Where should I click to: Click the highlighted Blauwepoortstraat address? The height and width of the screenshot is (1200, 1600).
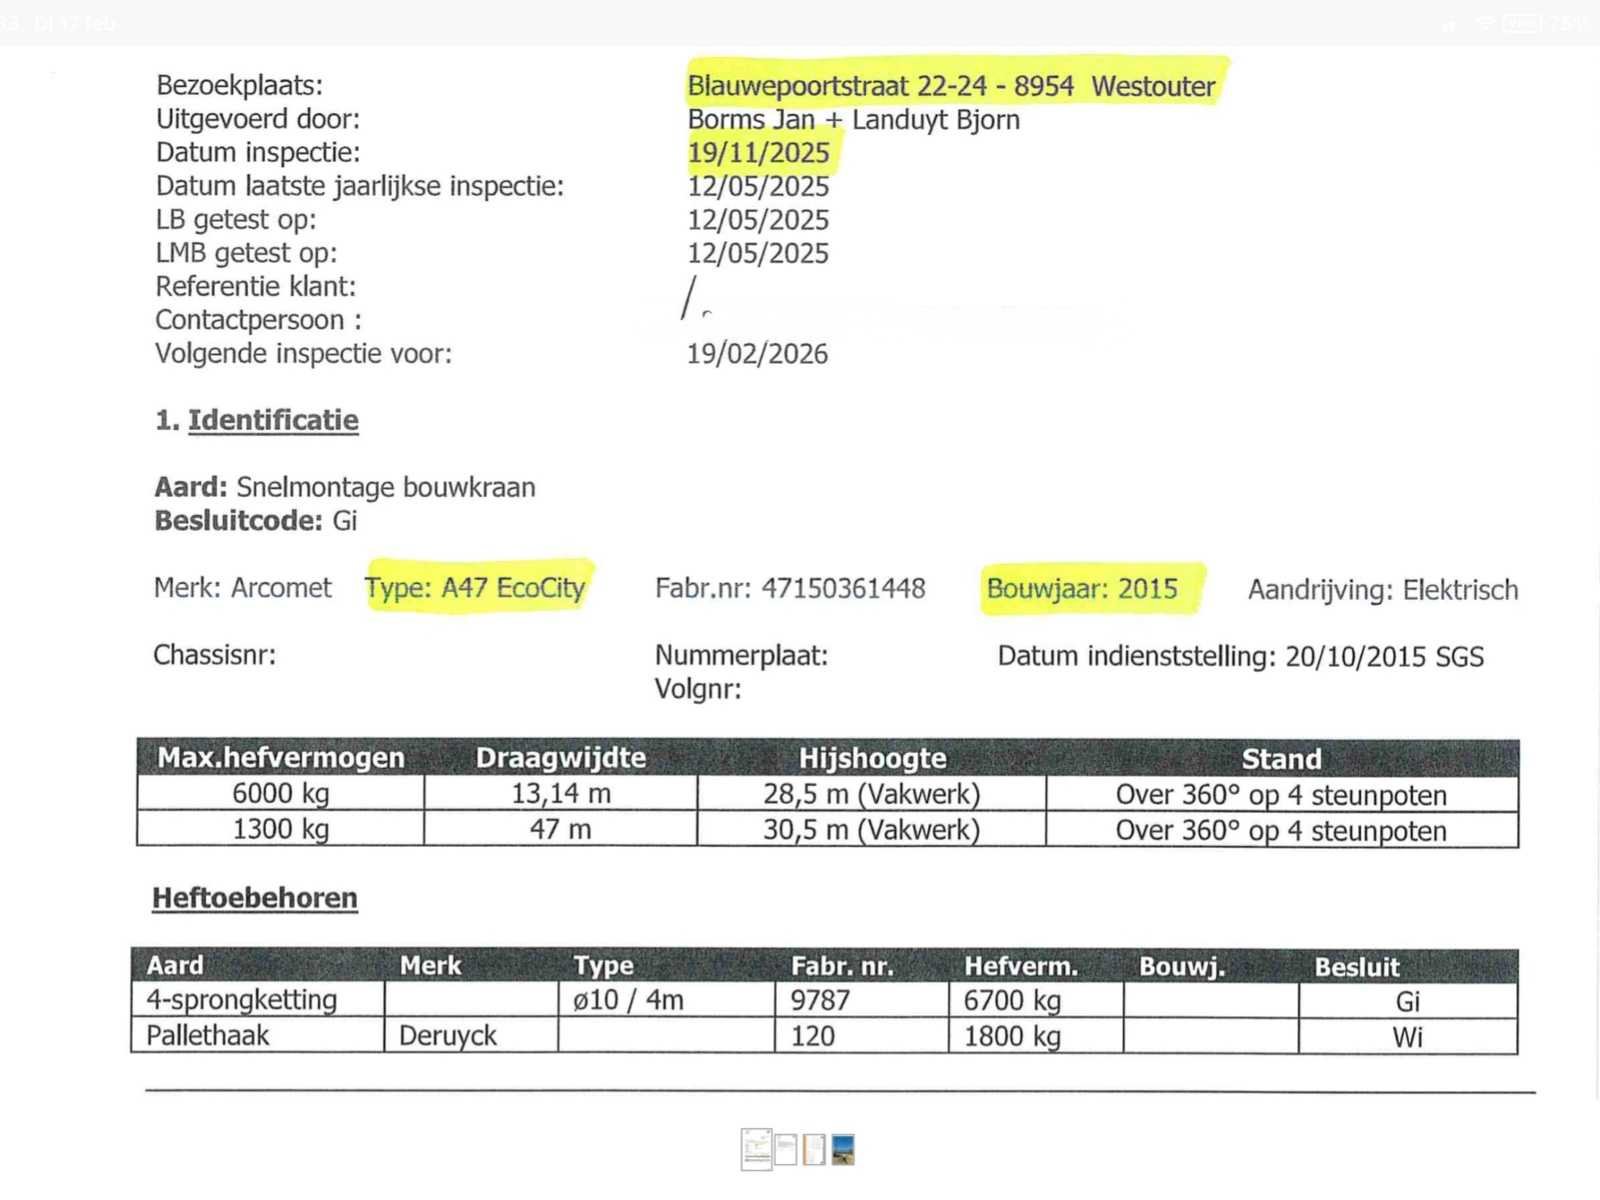click(951, 86)
